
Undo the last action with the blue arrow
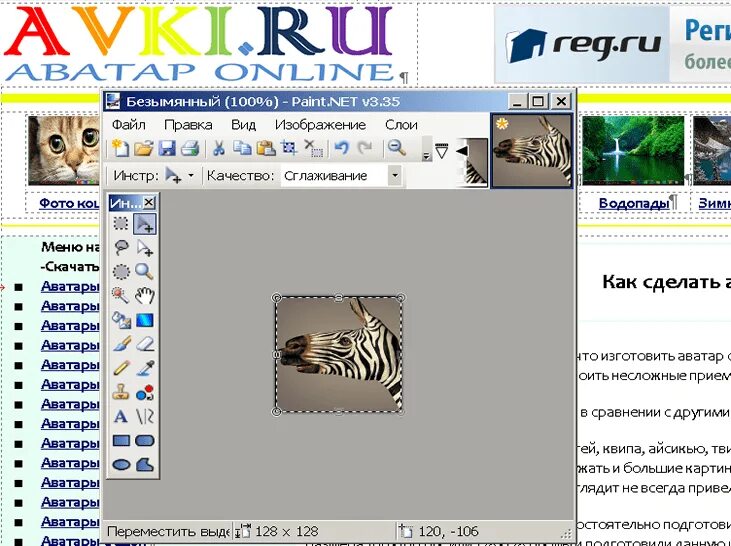pos(342,149)
